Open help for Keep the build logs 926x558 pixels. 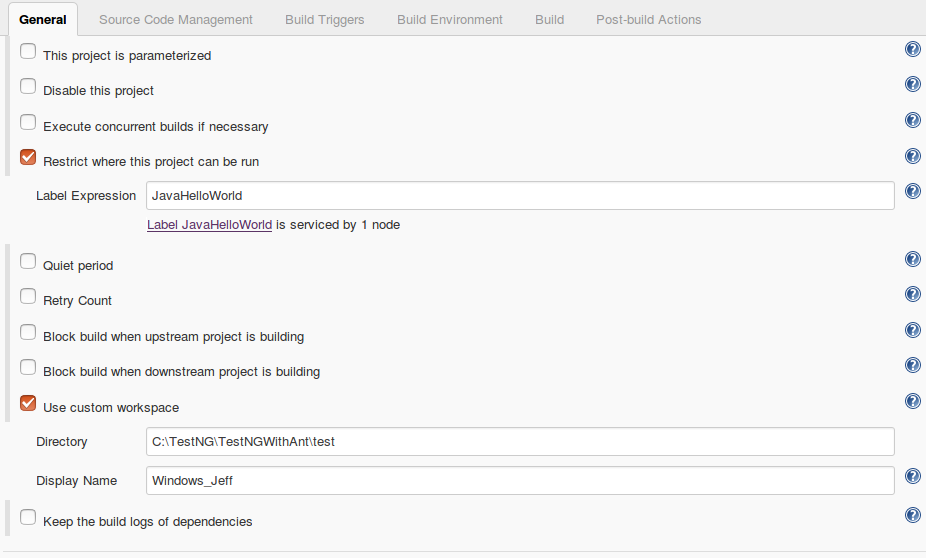point(912,515)
